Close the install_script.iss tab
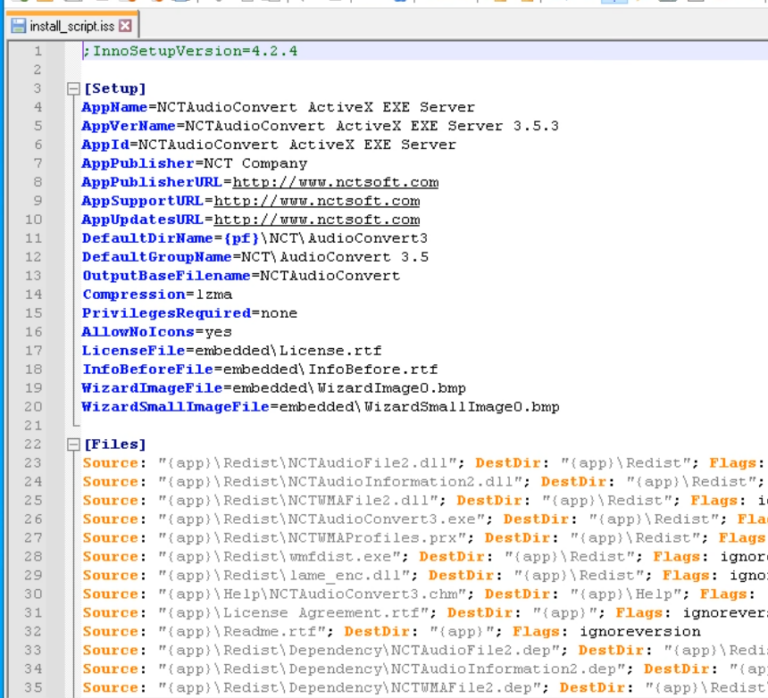768x698 pixels. click(x=125, y=25)
